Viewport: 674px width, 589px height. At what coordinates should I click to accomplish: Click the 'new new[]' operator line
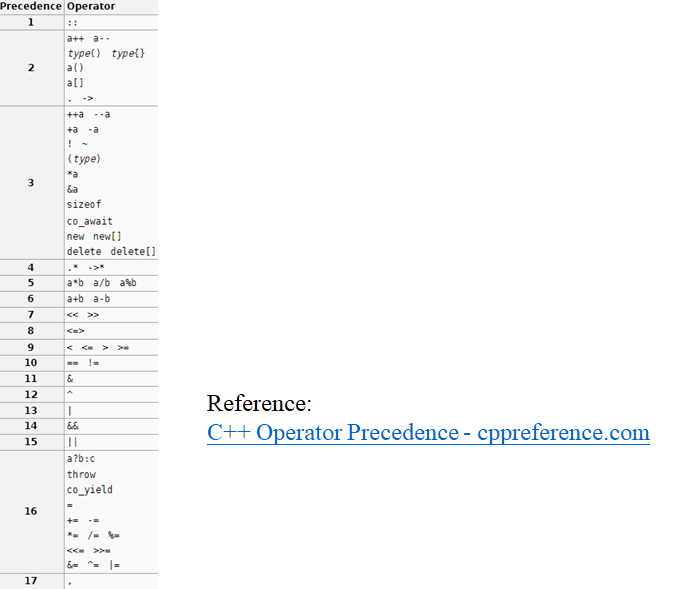(94, 236)
